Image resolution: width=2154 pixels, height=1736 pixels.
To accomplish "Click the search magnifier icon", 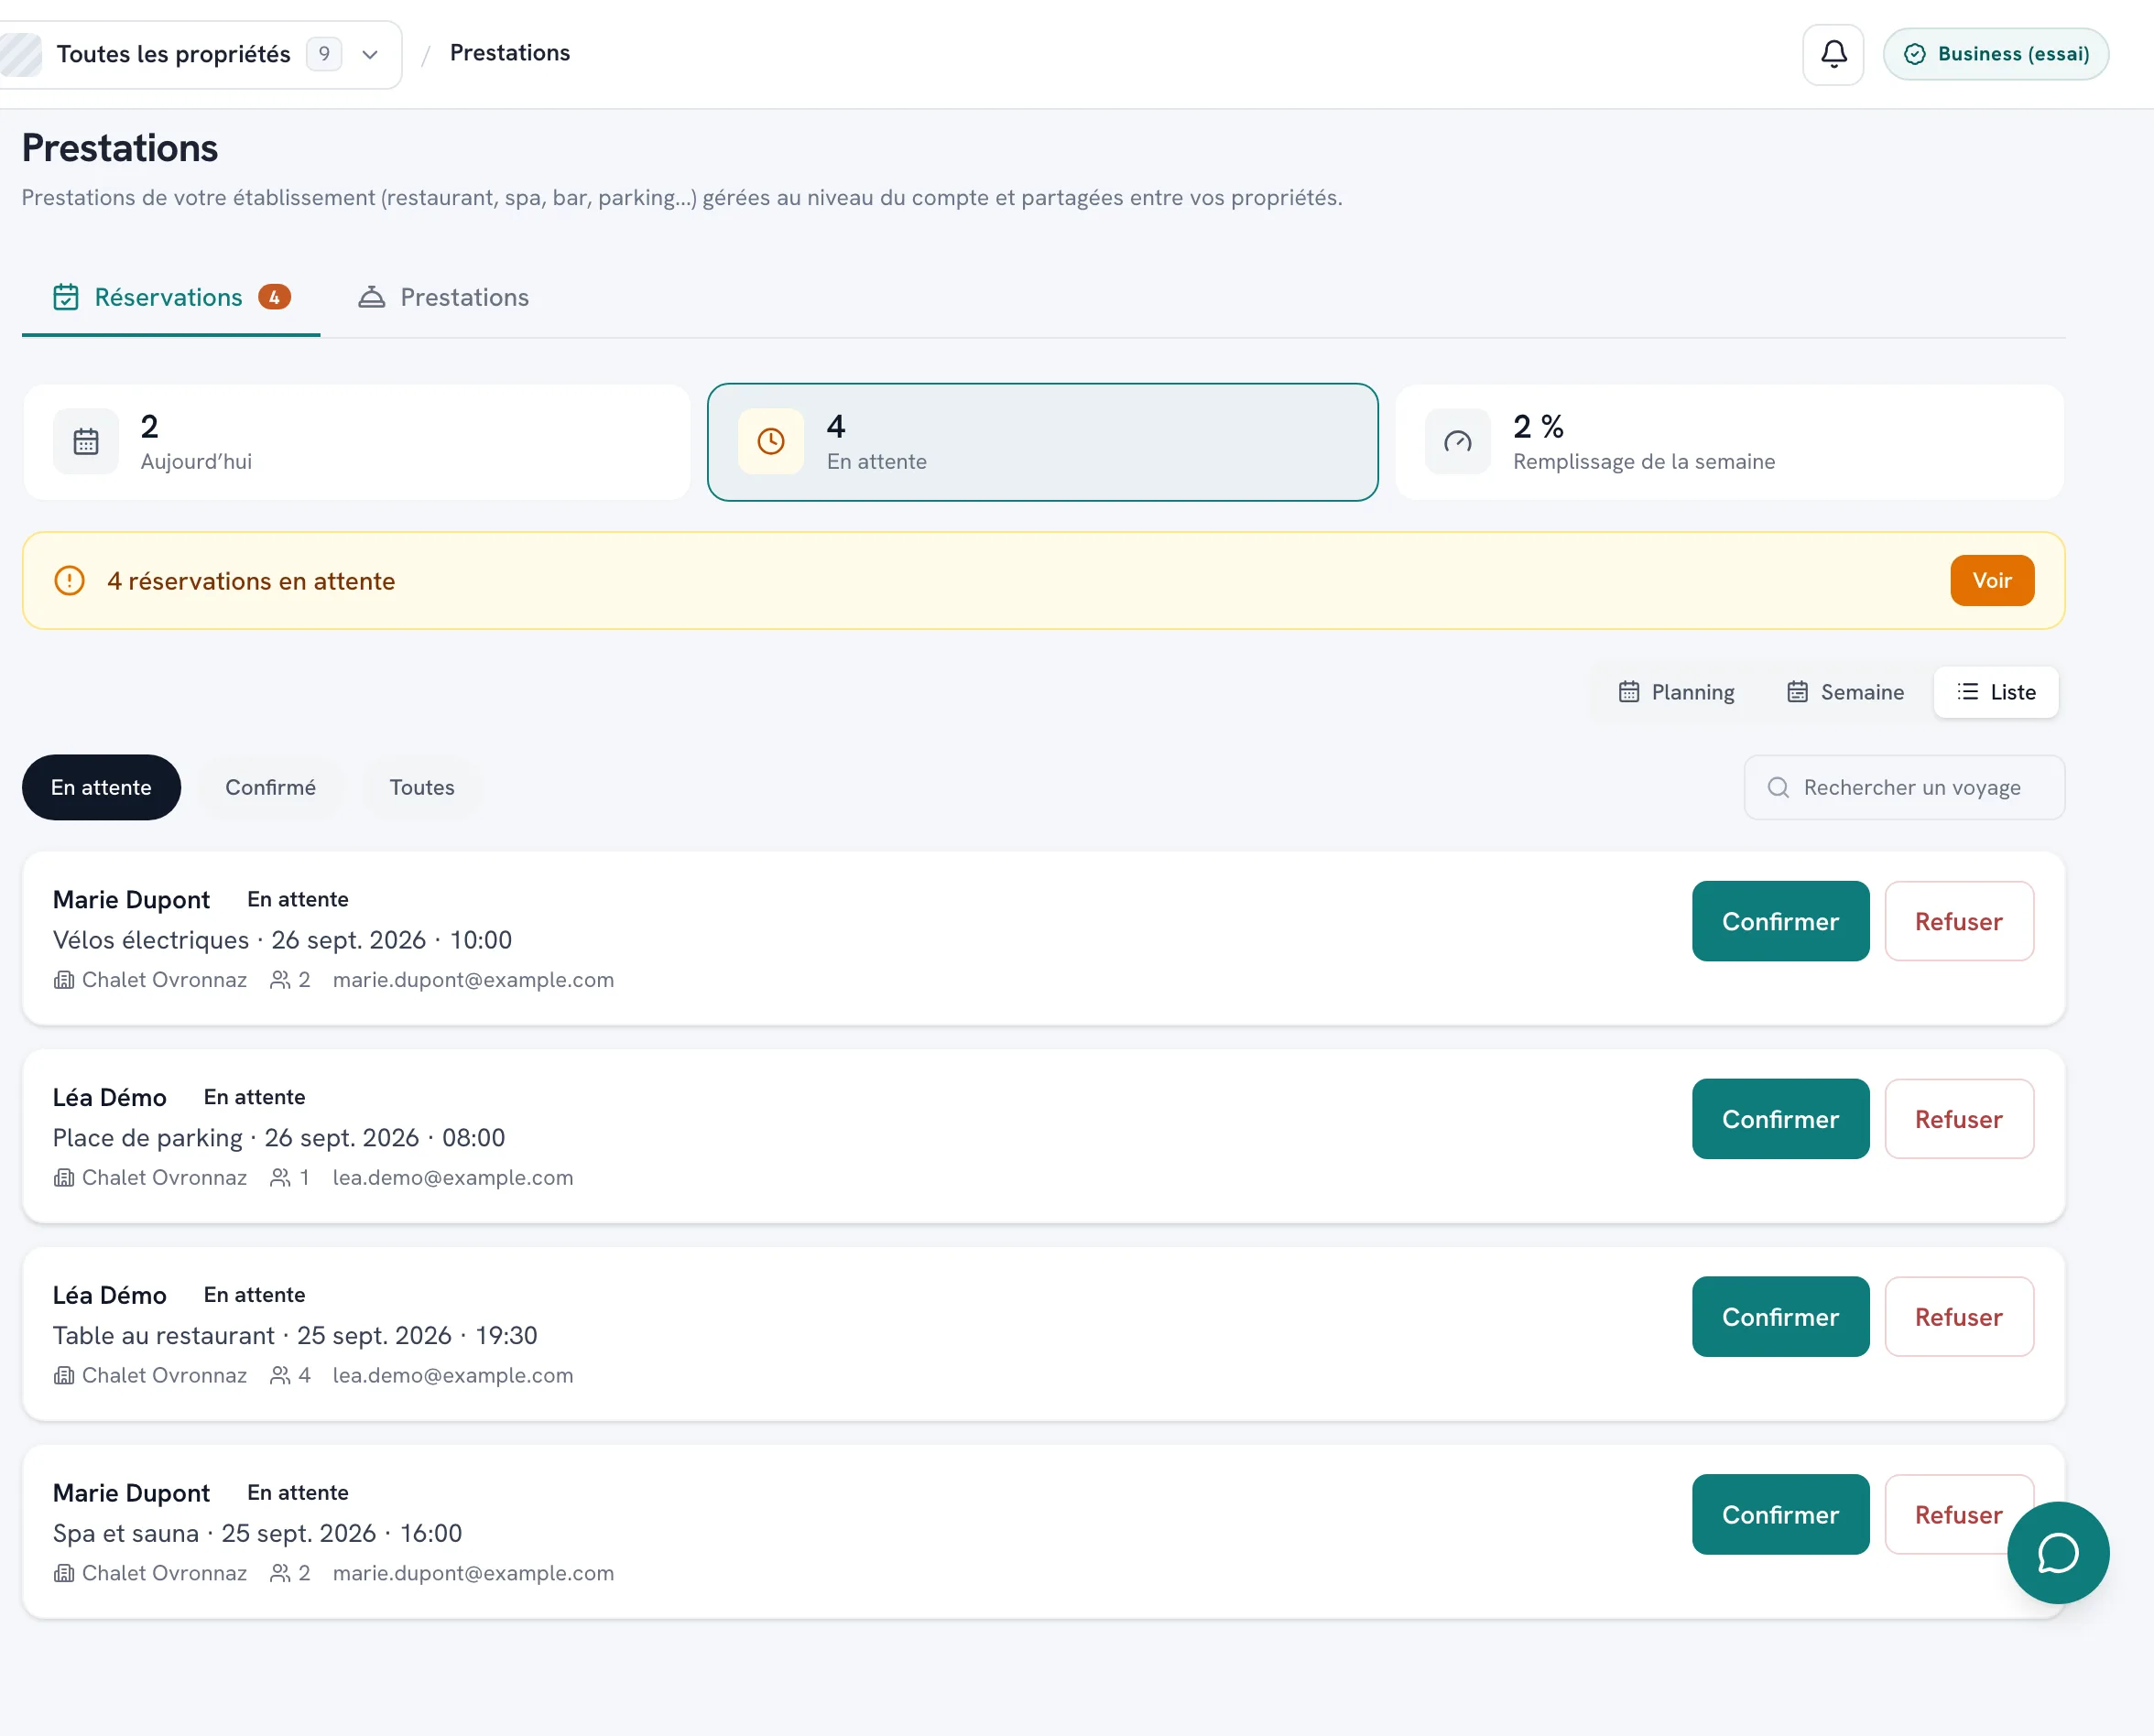I will coord(1777,787).
